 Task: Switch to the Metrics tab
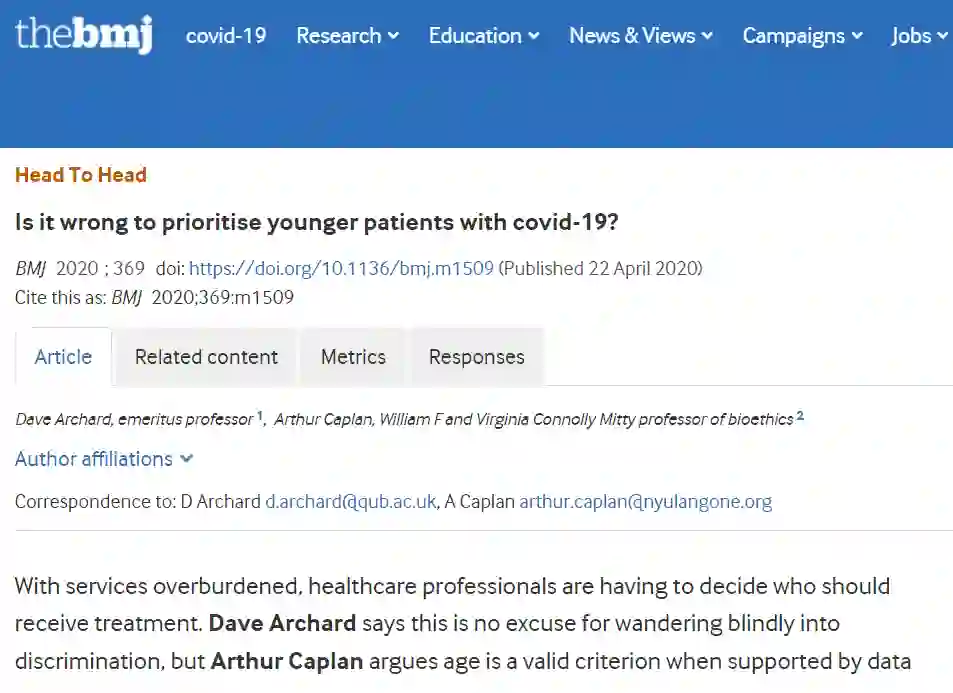tap(353, 357)
